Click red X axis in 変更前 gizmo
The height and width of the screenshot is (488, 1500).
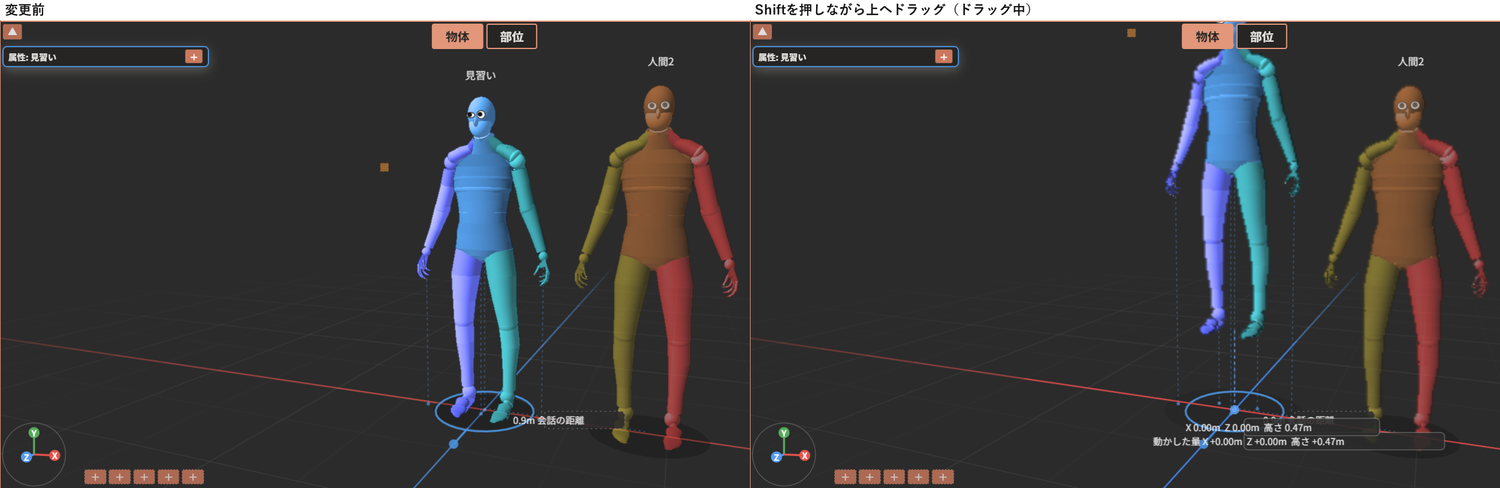tap(55, 455)
